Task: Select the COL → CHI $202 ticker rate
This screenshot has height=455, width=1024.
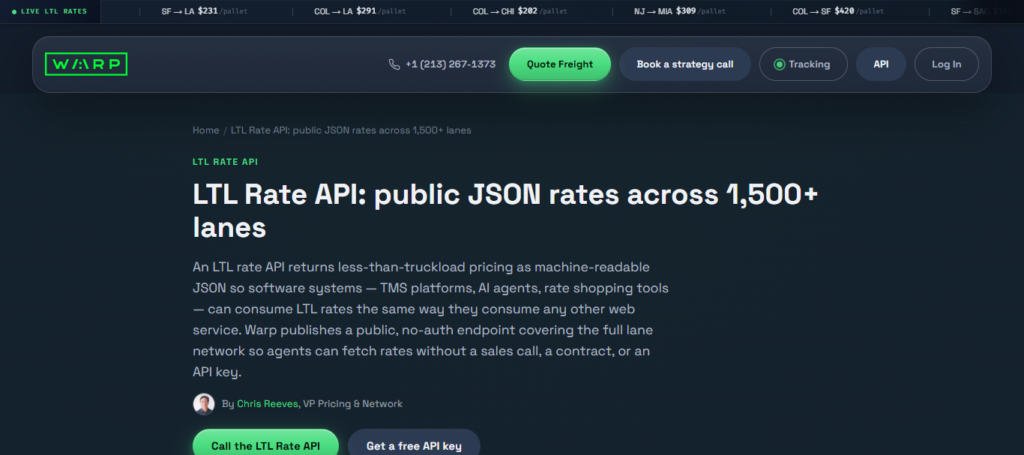Action: (x=520, y=12)
